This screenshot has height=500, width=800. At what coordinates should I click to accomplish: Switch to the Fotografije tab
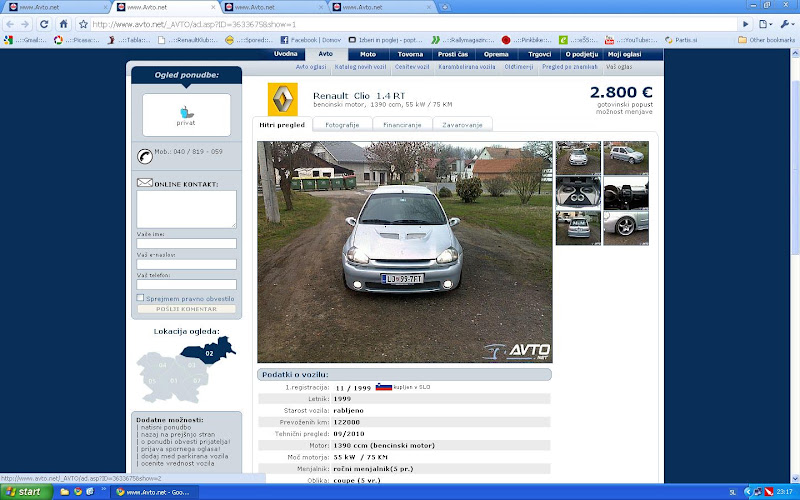(x=342, y=124)
